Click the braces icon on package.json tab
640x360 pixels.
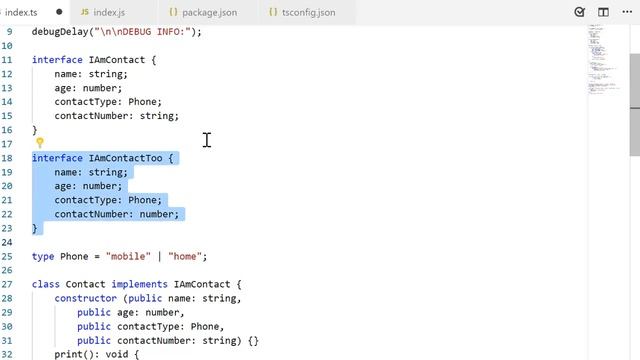pos(173,12)
